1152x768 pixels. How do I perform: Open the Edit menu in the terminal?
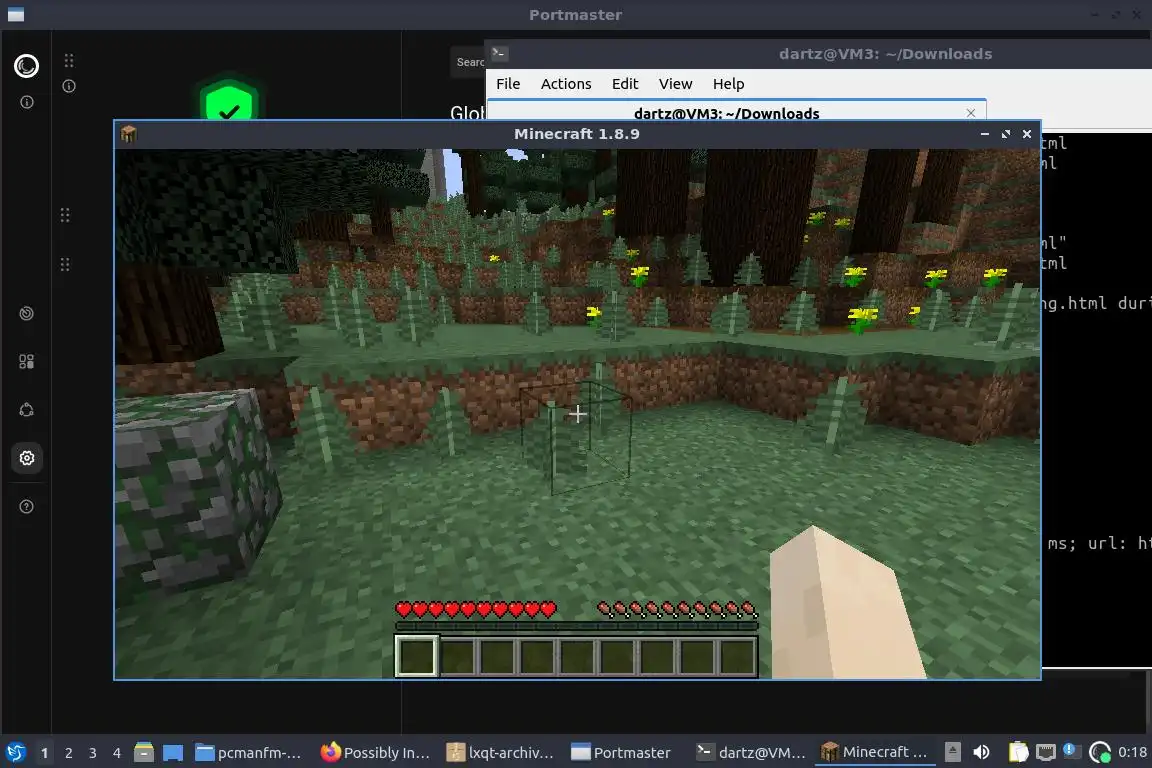pyautogui.click(x=625, y=84)
